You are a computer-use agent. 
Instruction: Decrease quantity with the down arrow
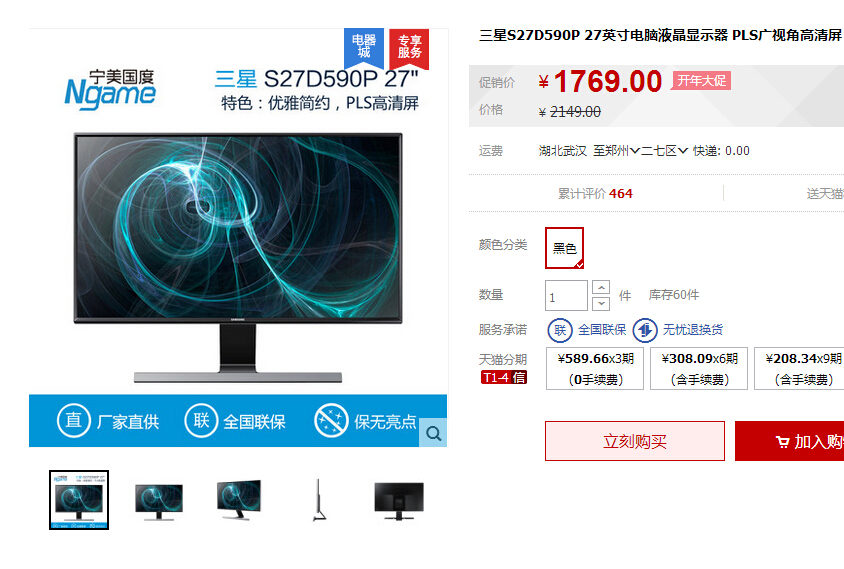[601, 304]
